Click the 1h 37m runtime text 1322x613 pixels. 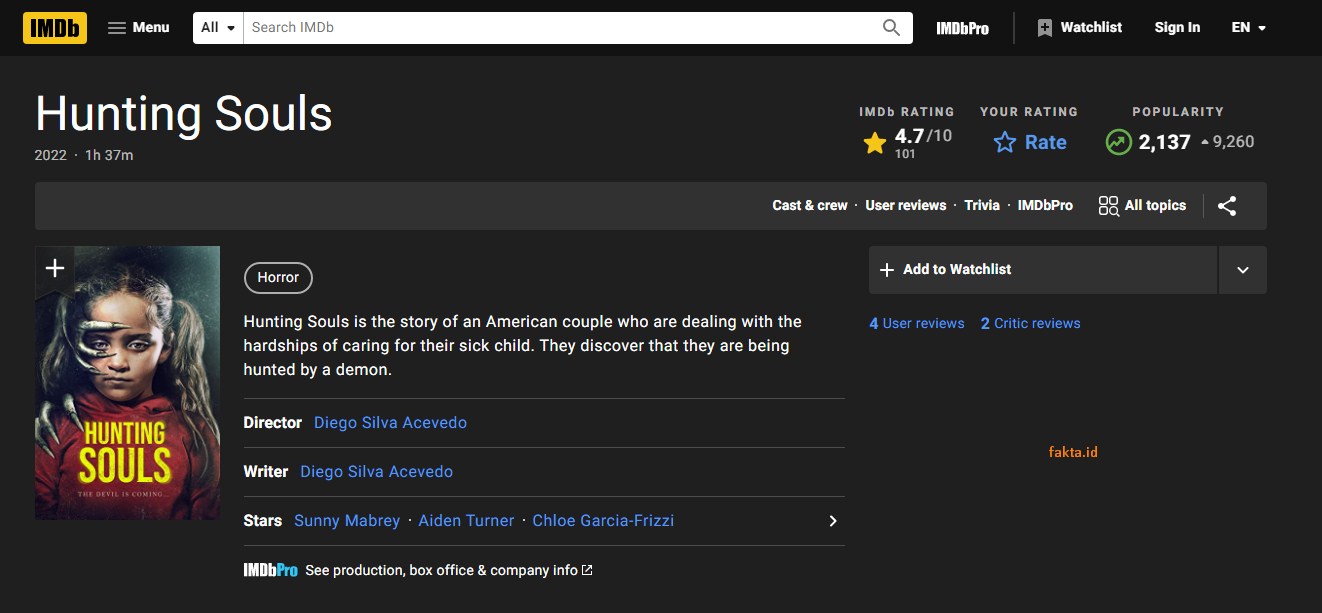[109, 155]
